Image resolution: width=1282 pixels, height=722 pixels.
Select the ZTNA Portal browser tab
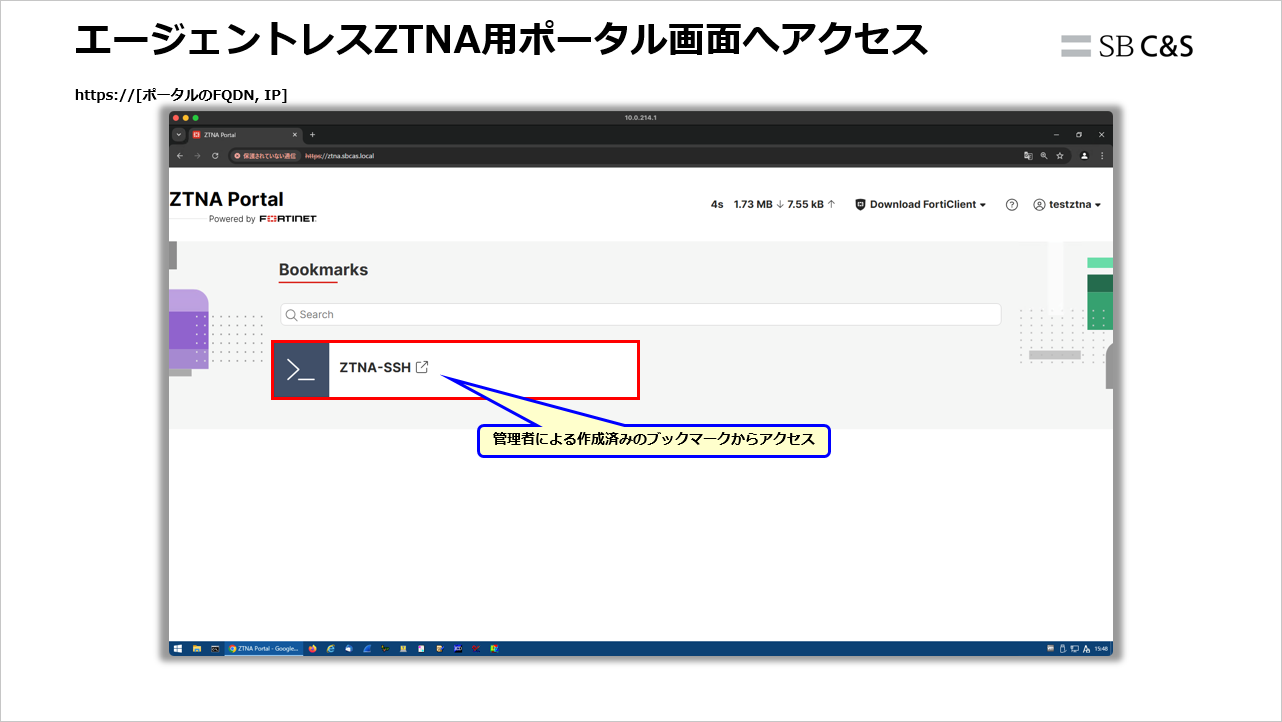245,134
